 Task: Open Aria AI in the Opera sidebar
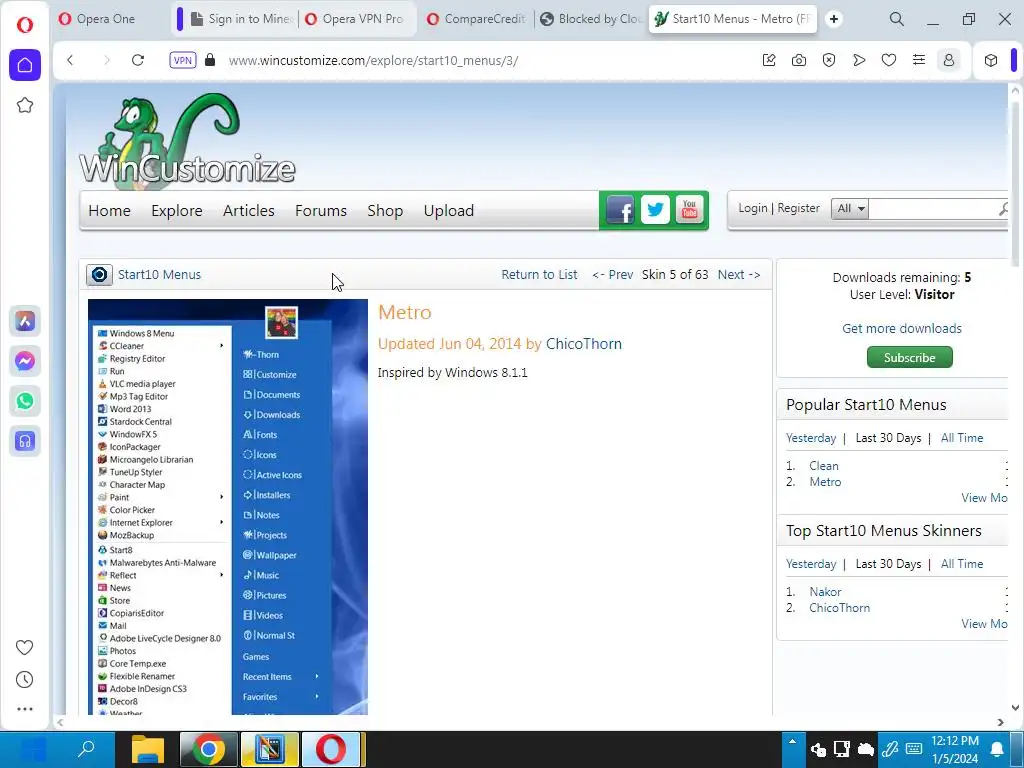click(x=25, y=321)
